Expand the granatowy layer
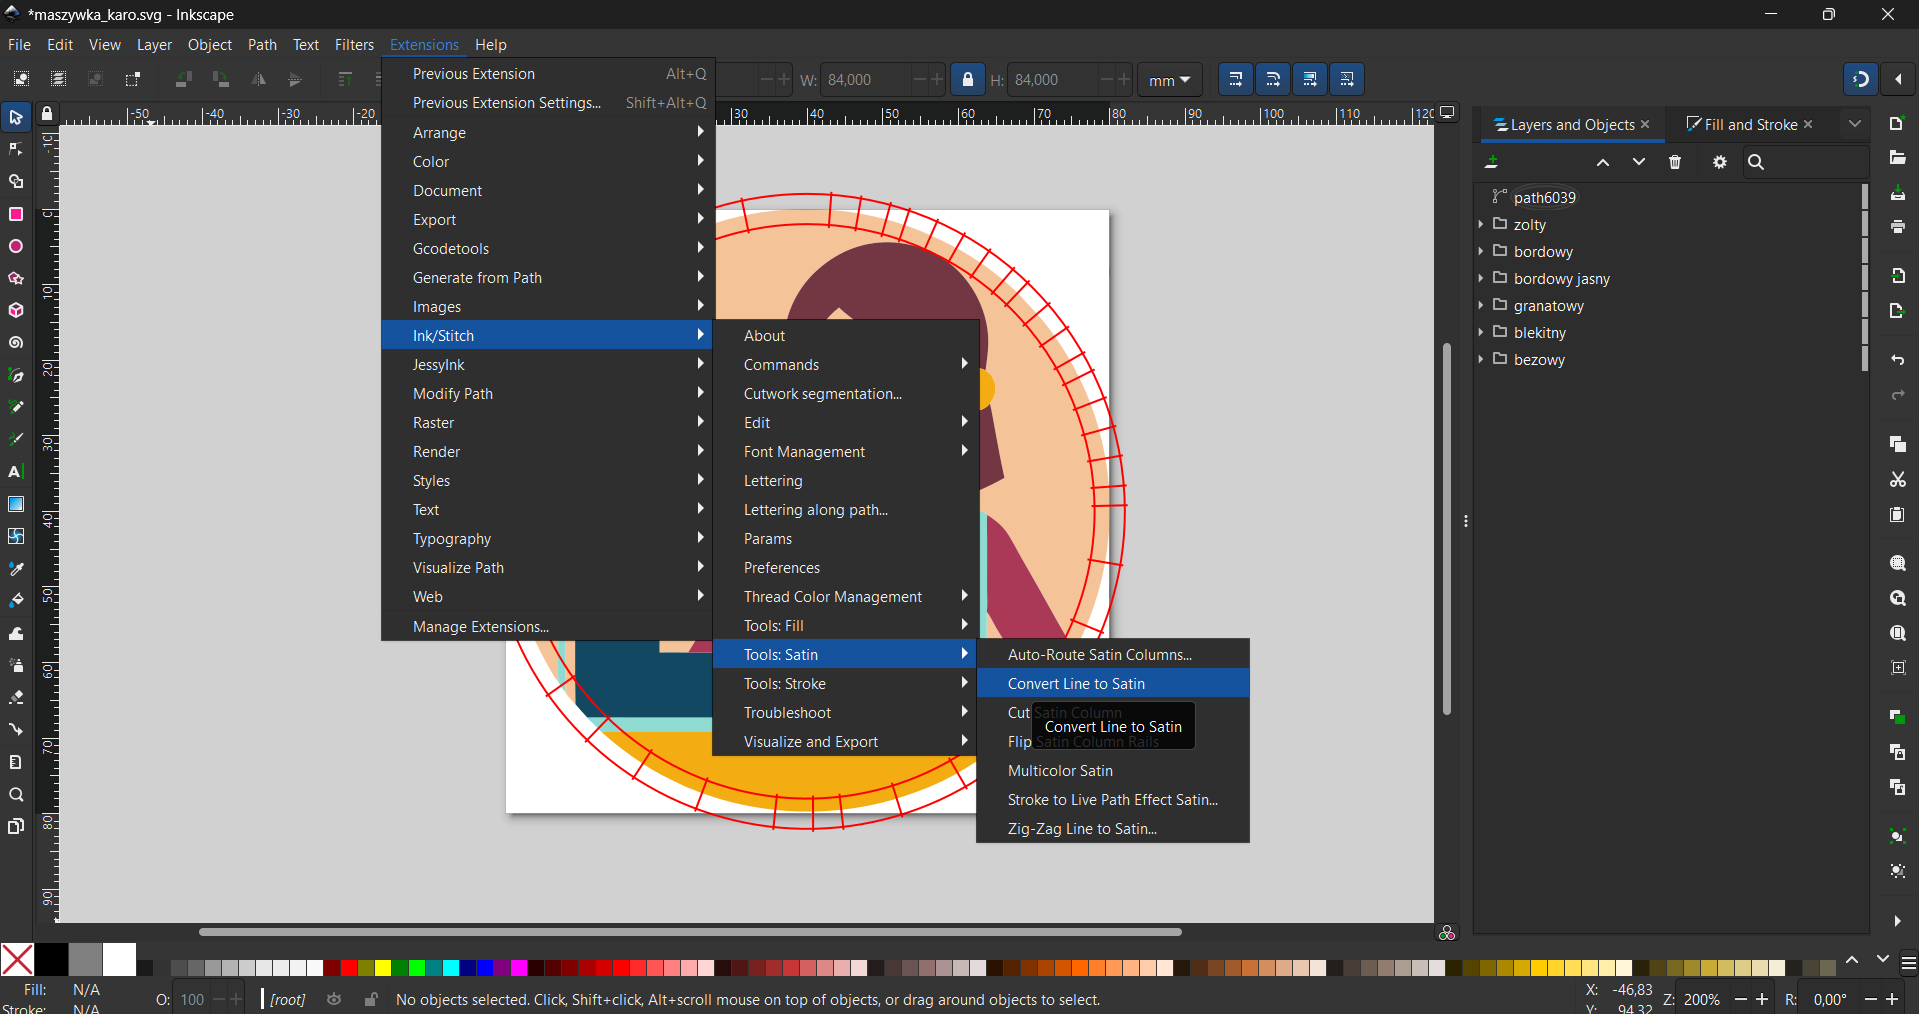 (x=1481, y=305)
